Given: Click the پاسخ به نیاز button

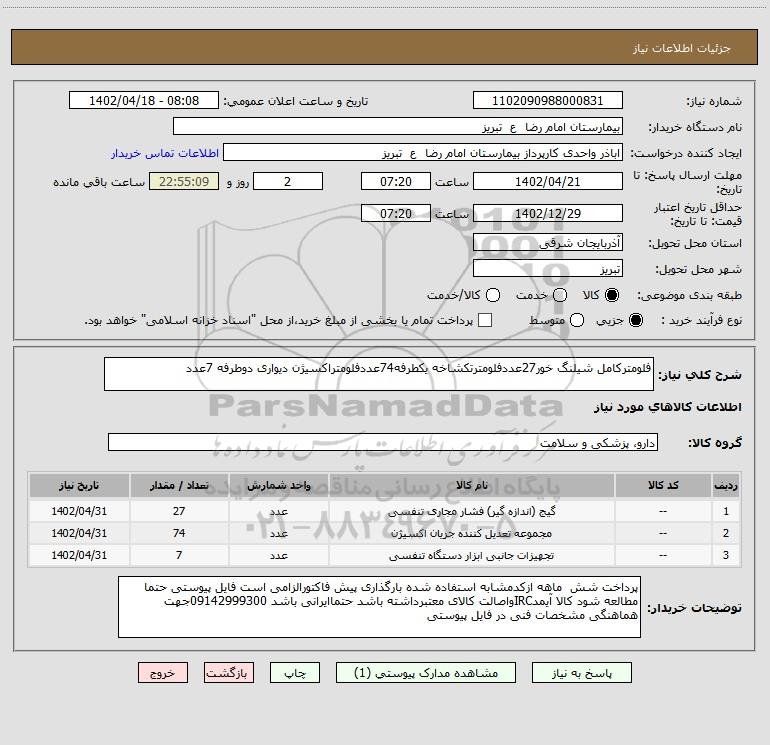Looking at the screenshot, I should tap(582, 673).
